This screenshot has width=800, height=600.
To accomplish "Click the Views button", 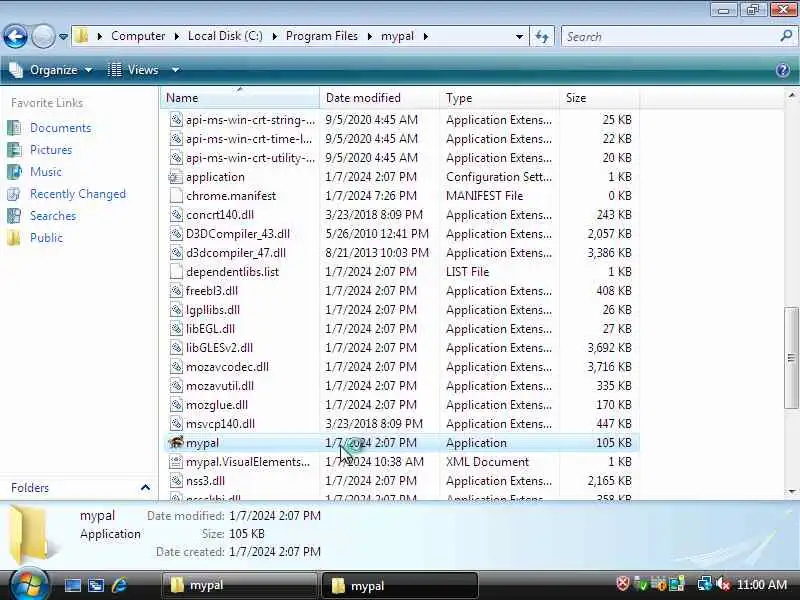I will 133,70.
